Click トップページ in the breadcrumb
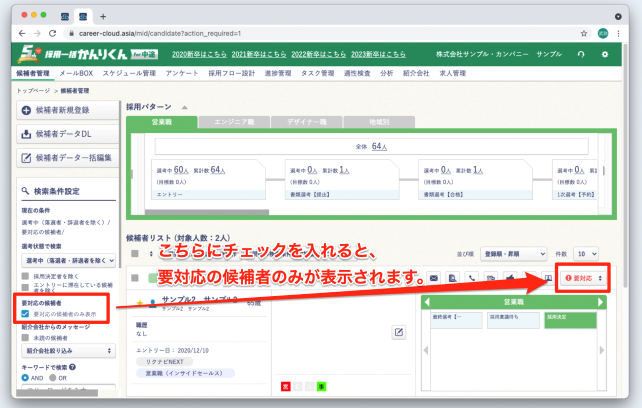The image size is (642, 408). [33, 91]
